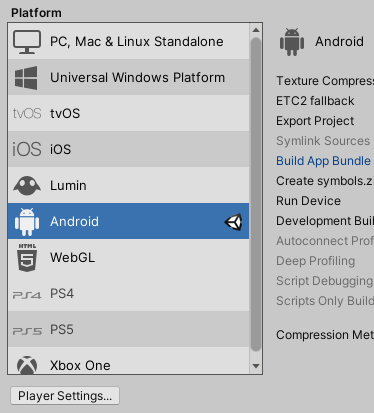Select the PS4 platform row
Viewport: 374px width, 413px height.
128,293
